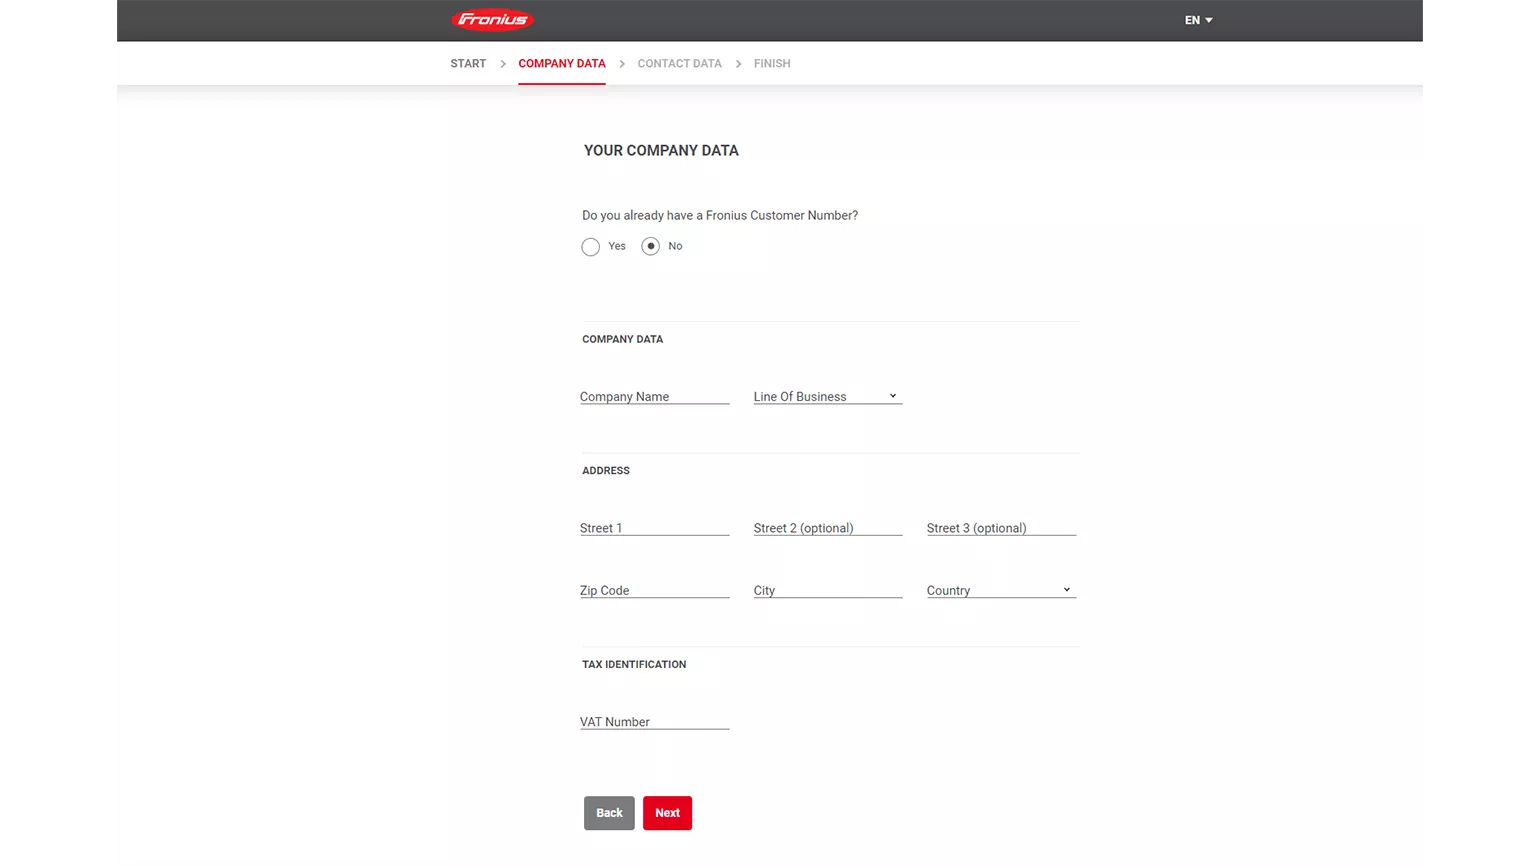Screen dimensions: 1540x866
Task: Click the Back button
Action: click(608, 813)
